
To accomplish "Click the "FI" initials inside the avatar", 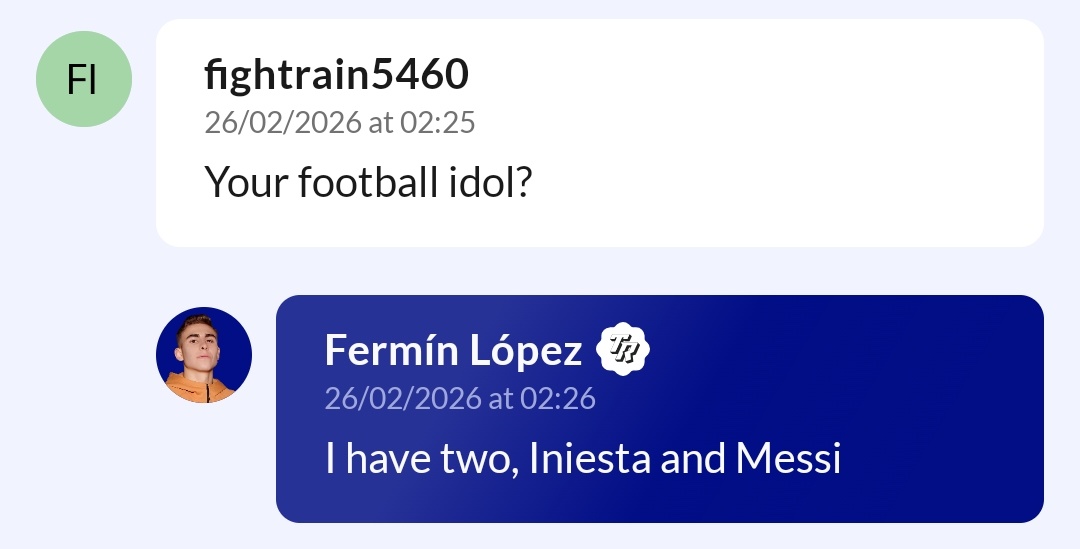I will (x=82, y=80).
